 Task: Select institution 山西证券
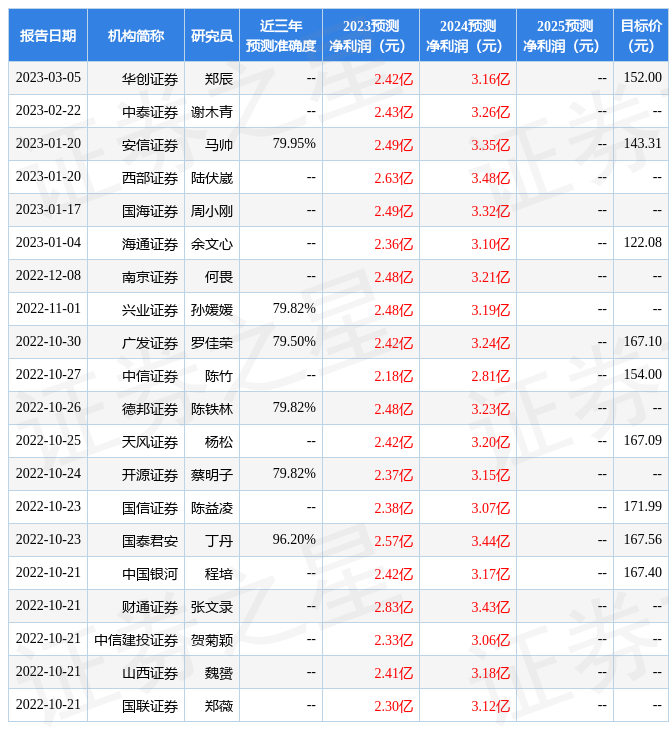pos(150,674)
